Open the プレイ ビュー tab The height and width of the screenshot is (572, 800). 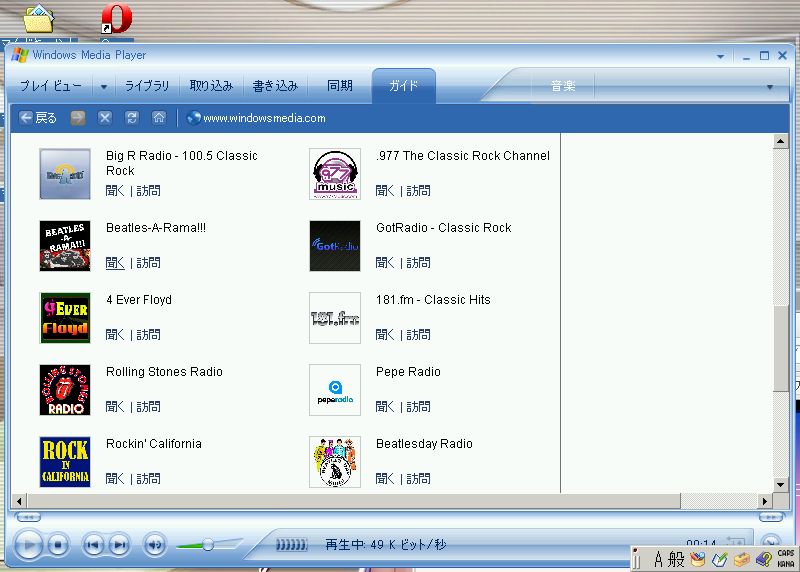50,86
